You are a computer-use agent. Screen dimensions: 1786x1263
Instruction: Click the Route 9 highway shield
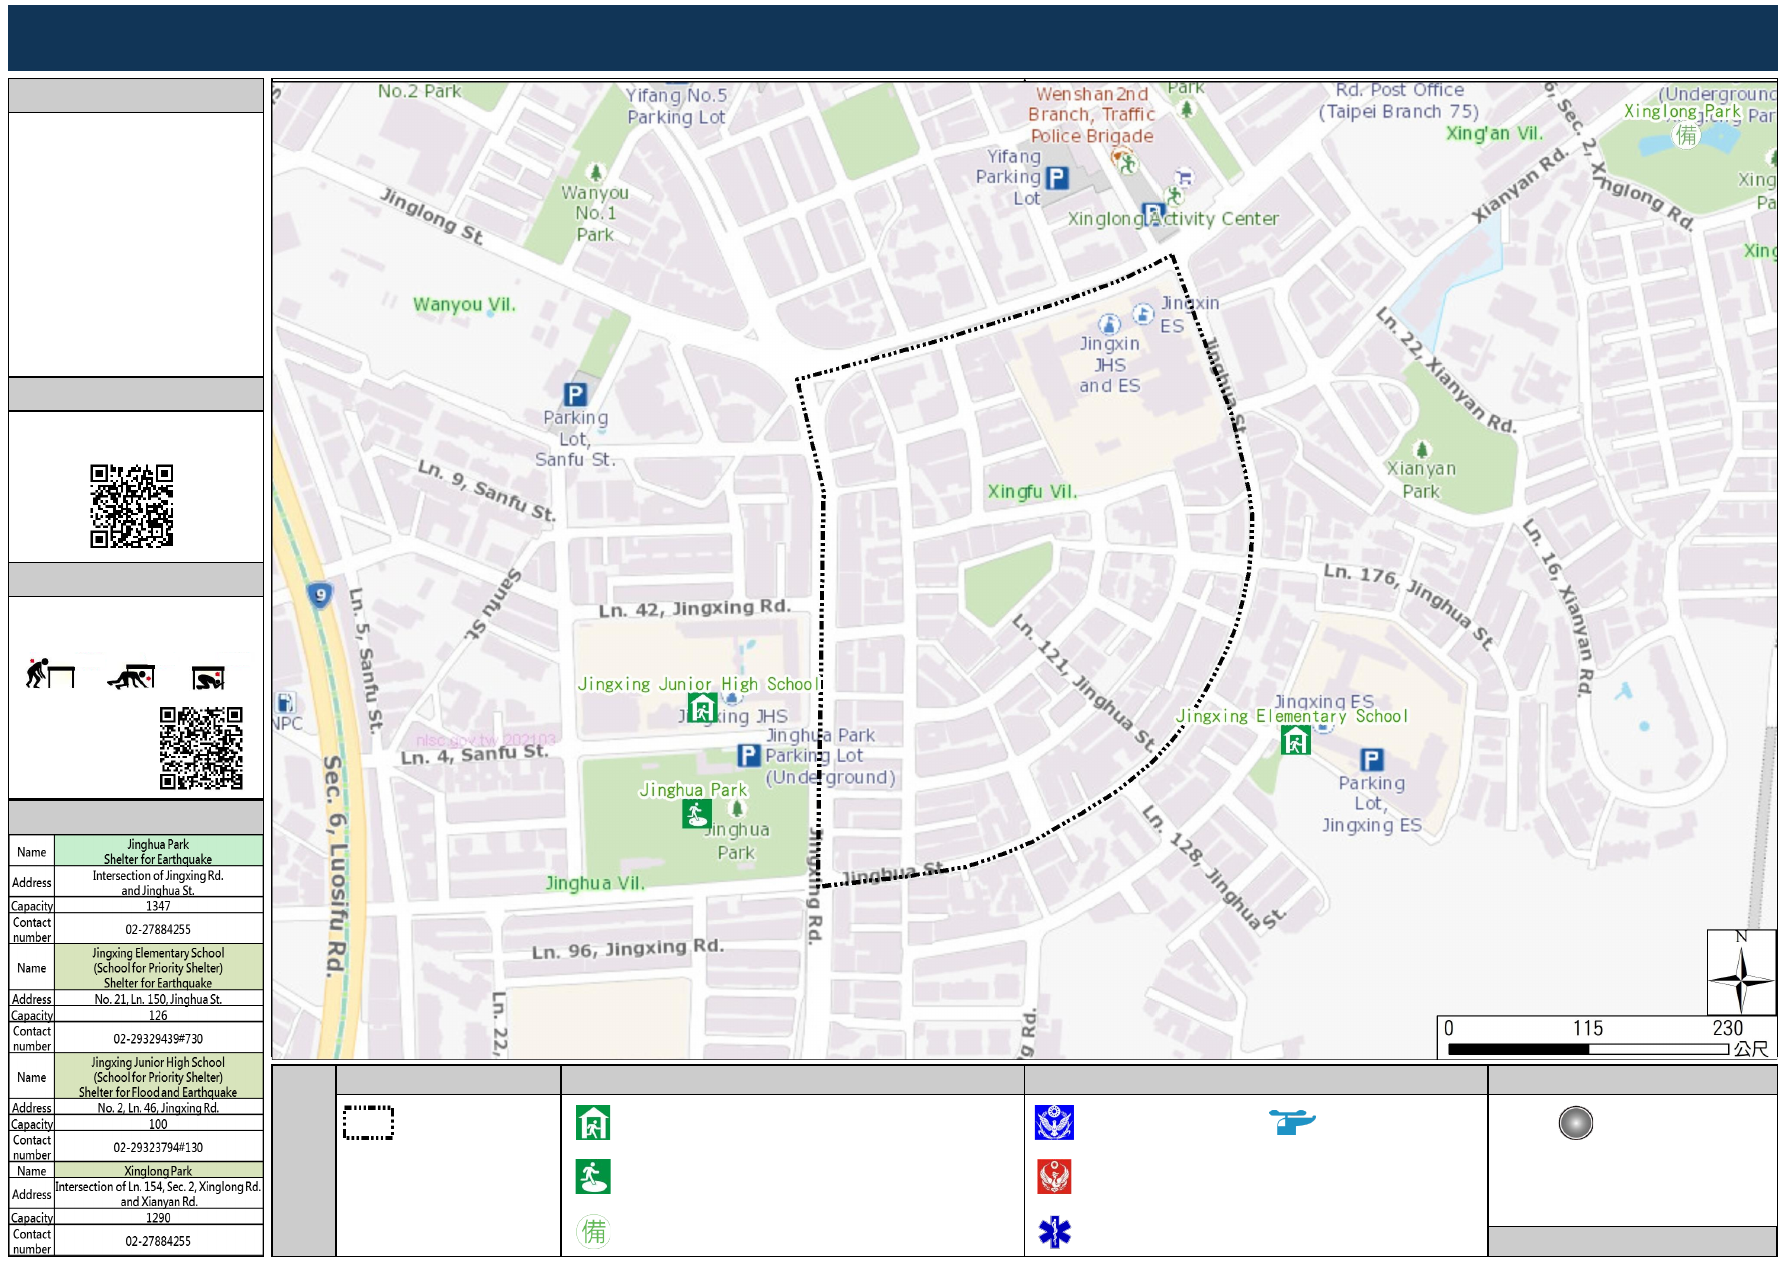tap(320, 595)
